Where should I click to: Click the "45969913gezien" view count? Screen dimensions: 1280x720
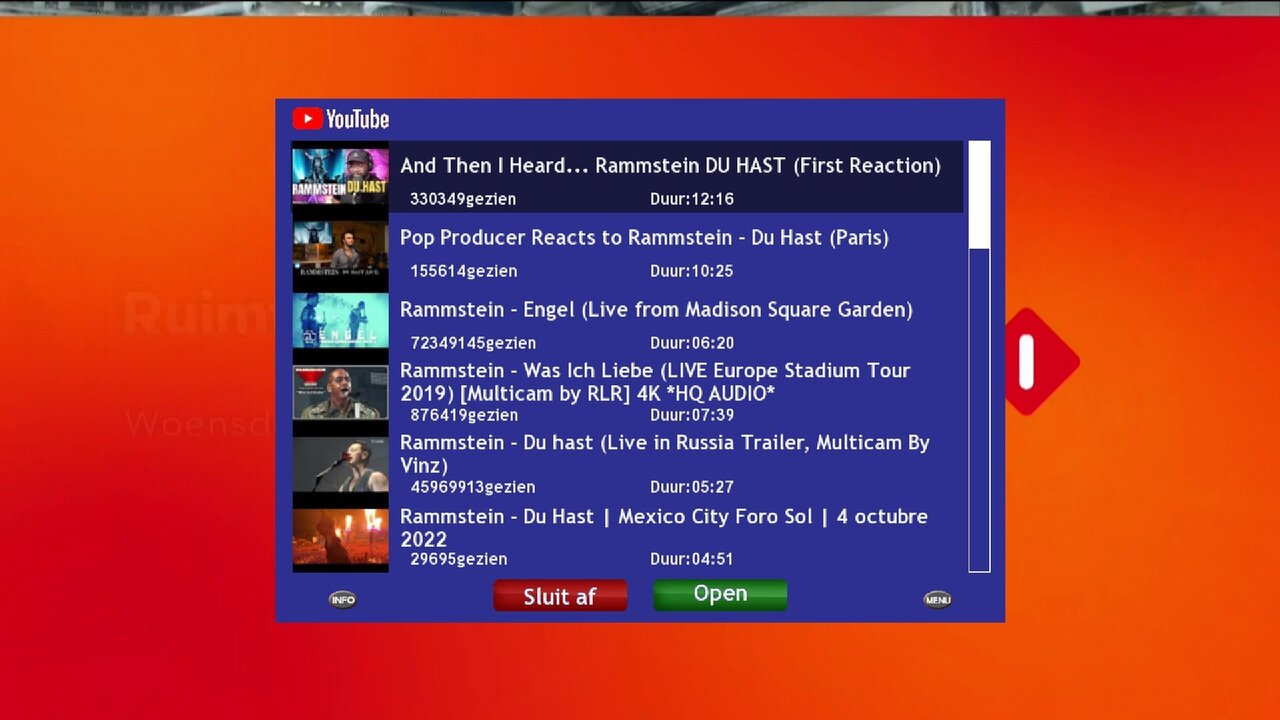coord(473,487)
